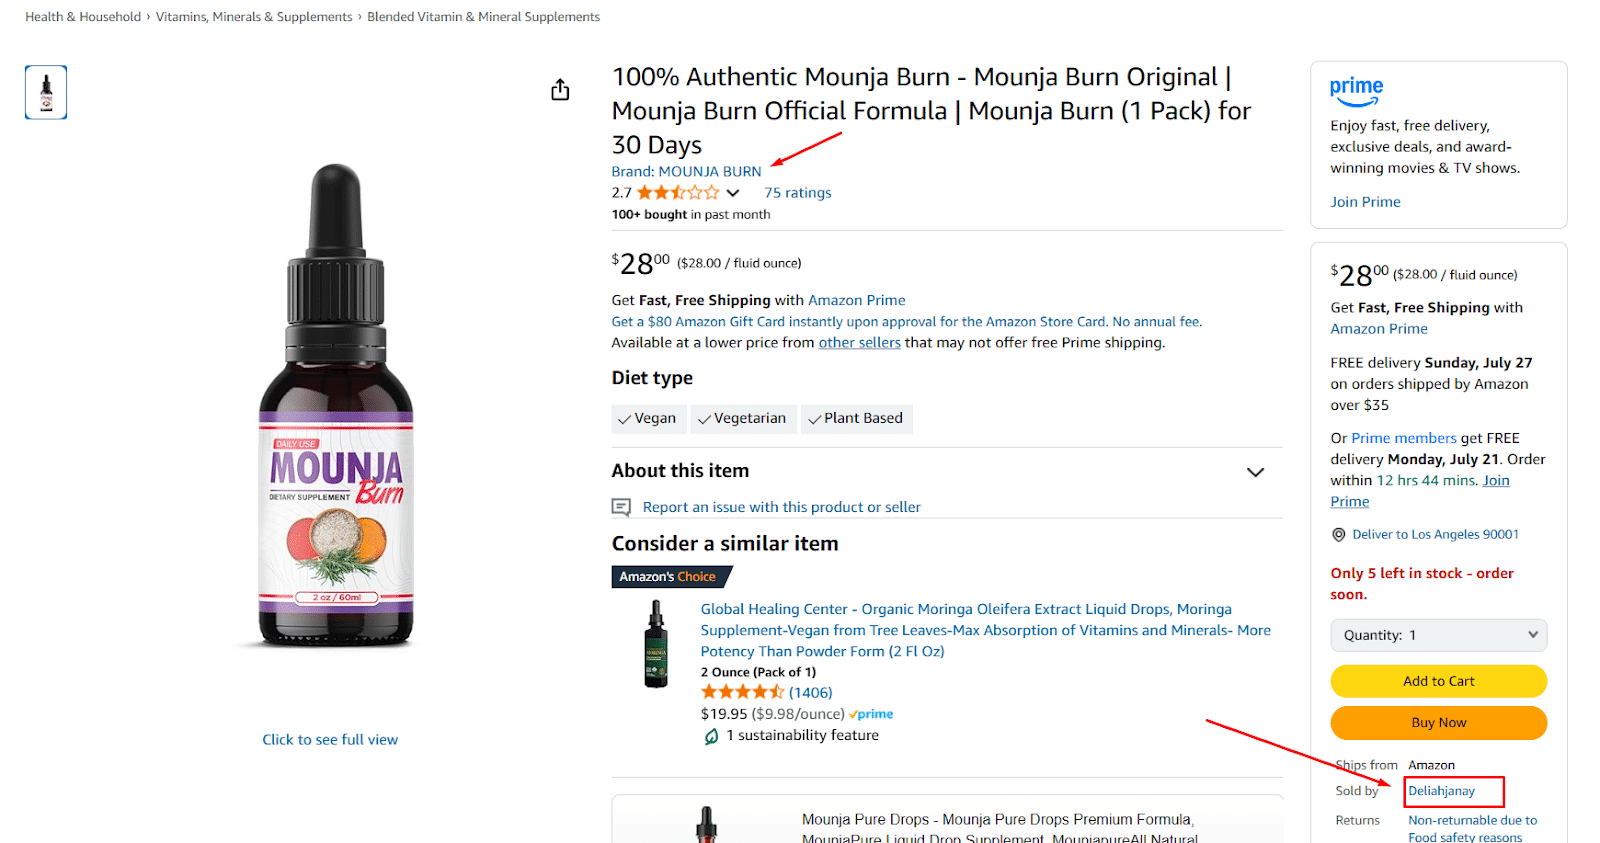The image size is (1600, 843).
Task: Click Report an issue with this product link
Action: (x=781, y=507)
